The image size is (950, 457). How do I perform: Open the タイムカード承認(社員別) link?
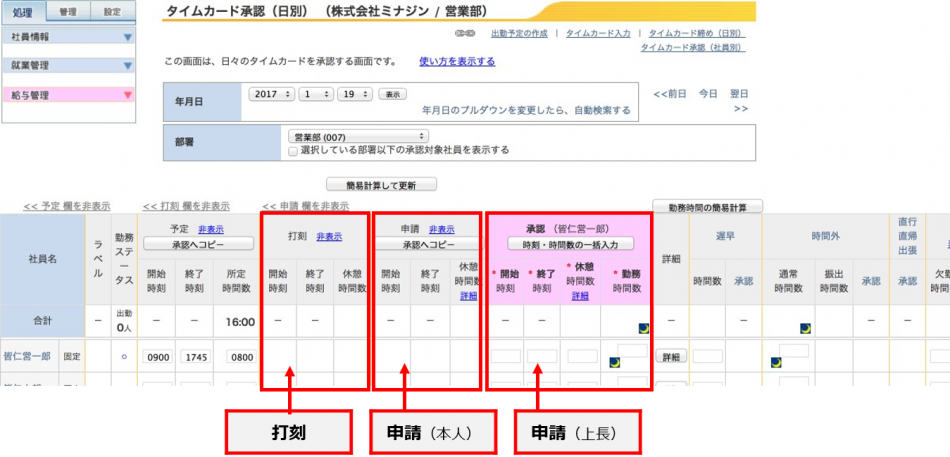pos(693,48)
